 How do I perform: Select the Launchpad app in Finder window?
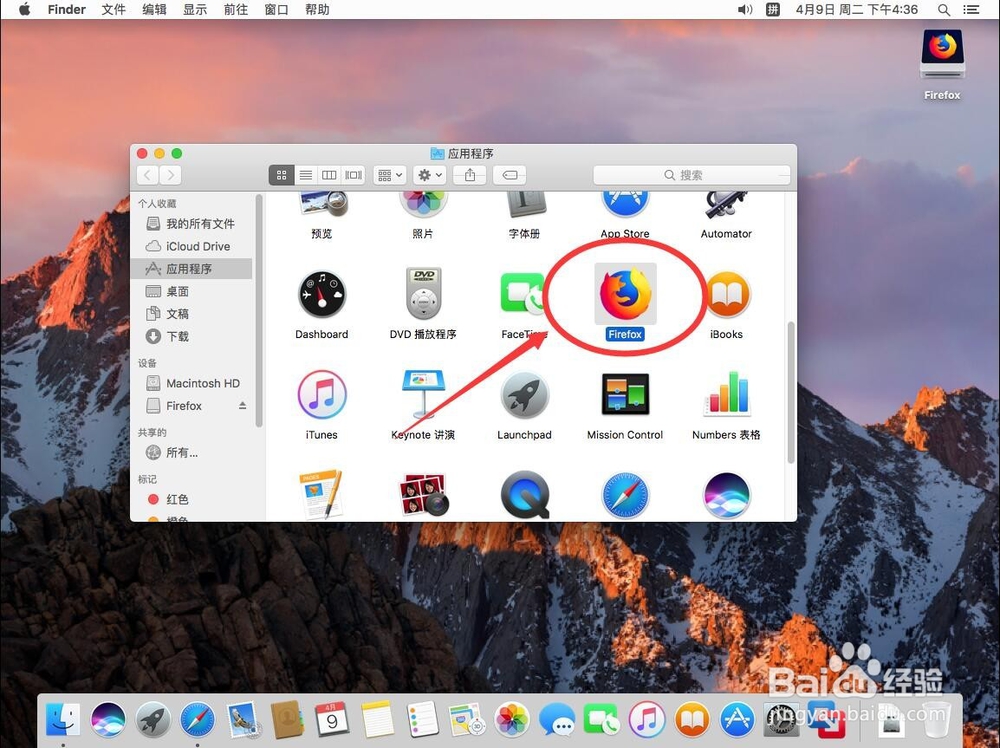[x=524, y=395]
